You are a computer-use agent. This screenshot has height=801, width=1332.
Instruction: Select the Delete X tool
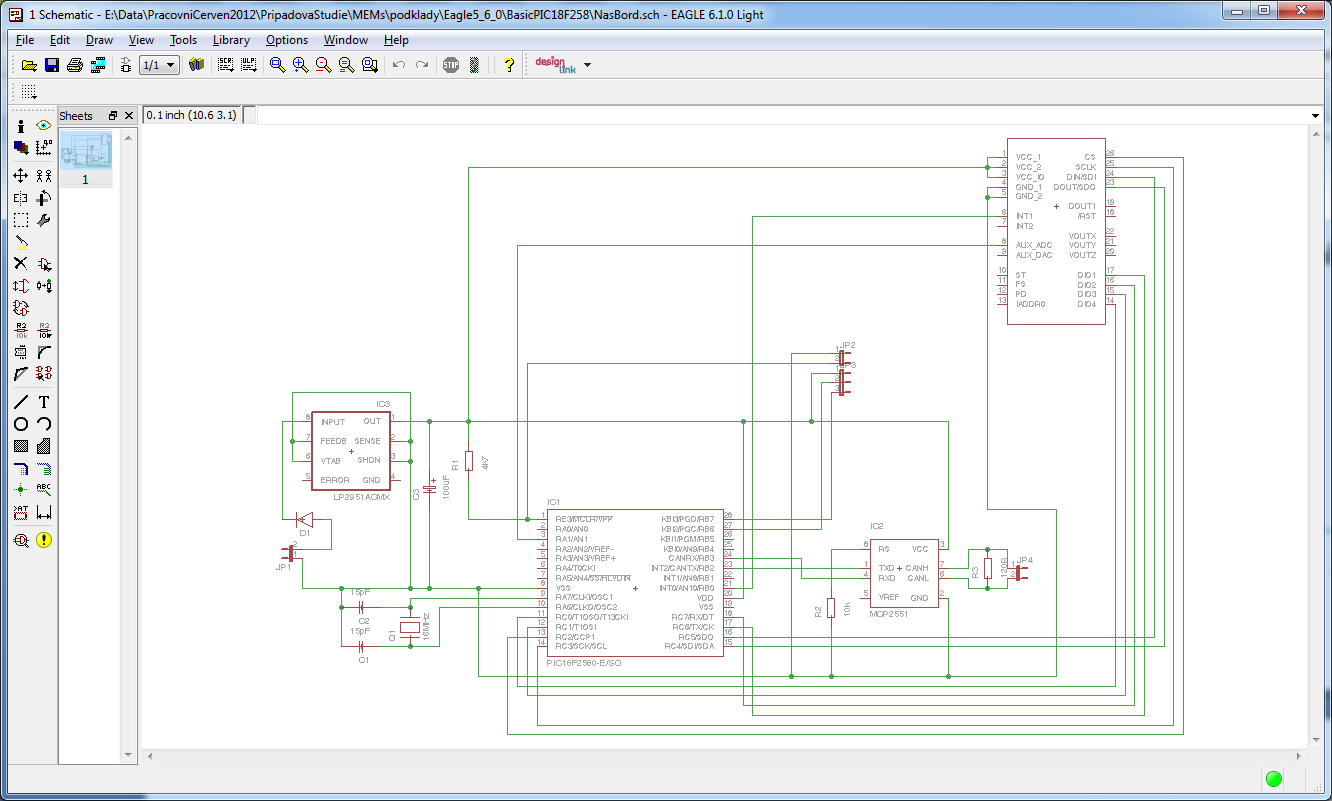click(21, 264)
